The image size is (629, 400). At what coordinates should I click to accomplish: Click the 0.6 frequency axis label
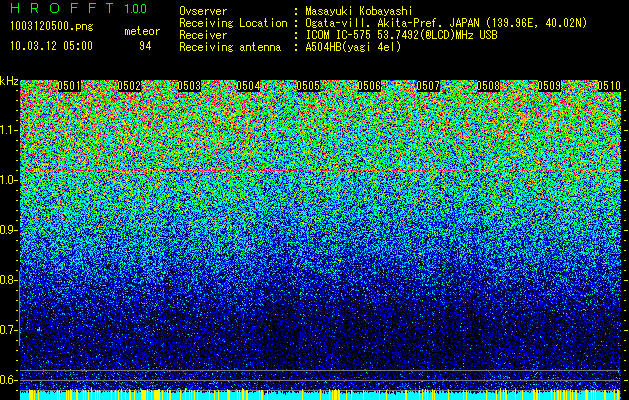coord(8,380)
